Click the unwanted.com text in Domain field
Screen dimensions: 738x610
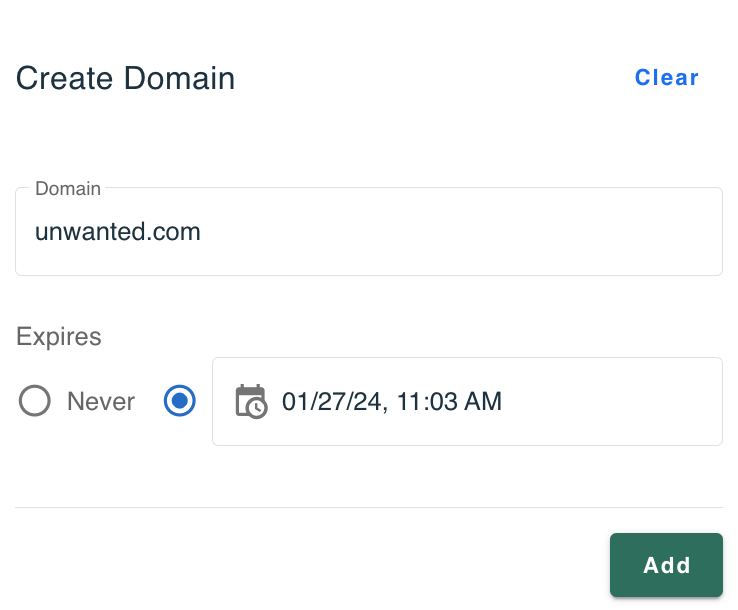118,232
